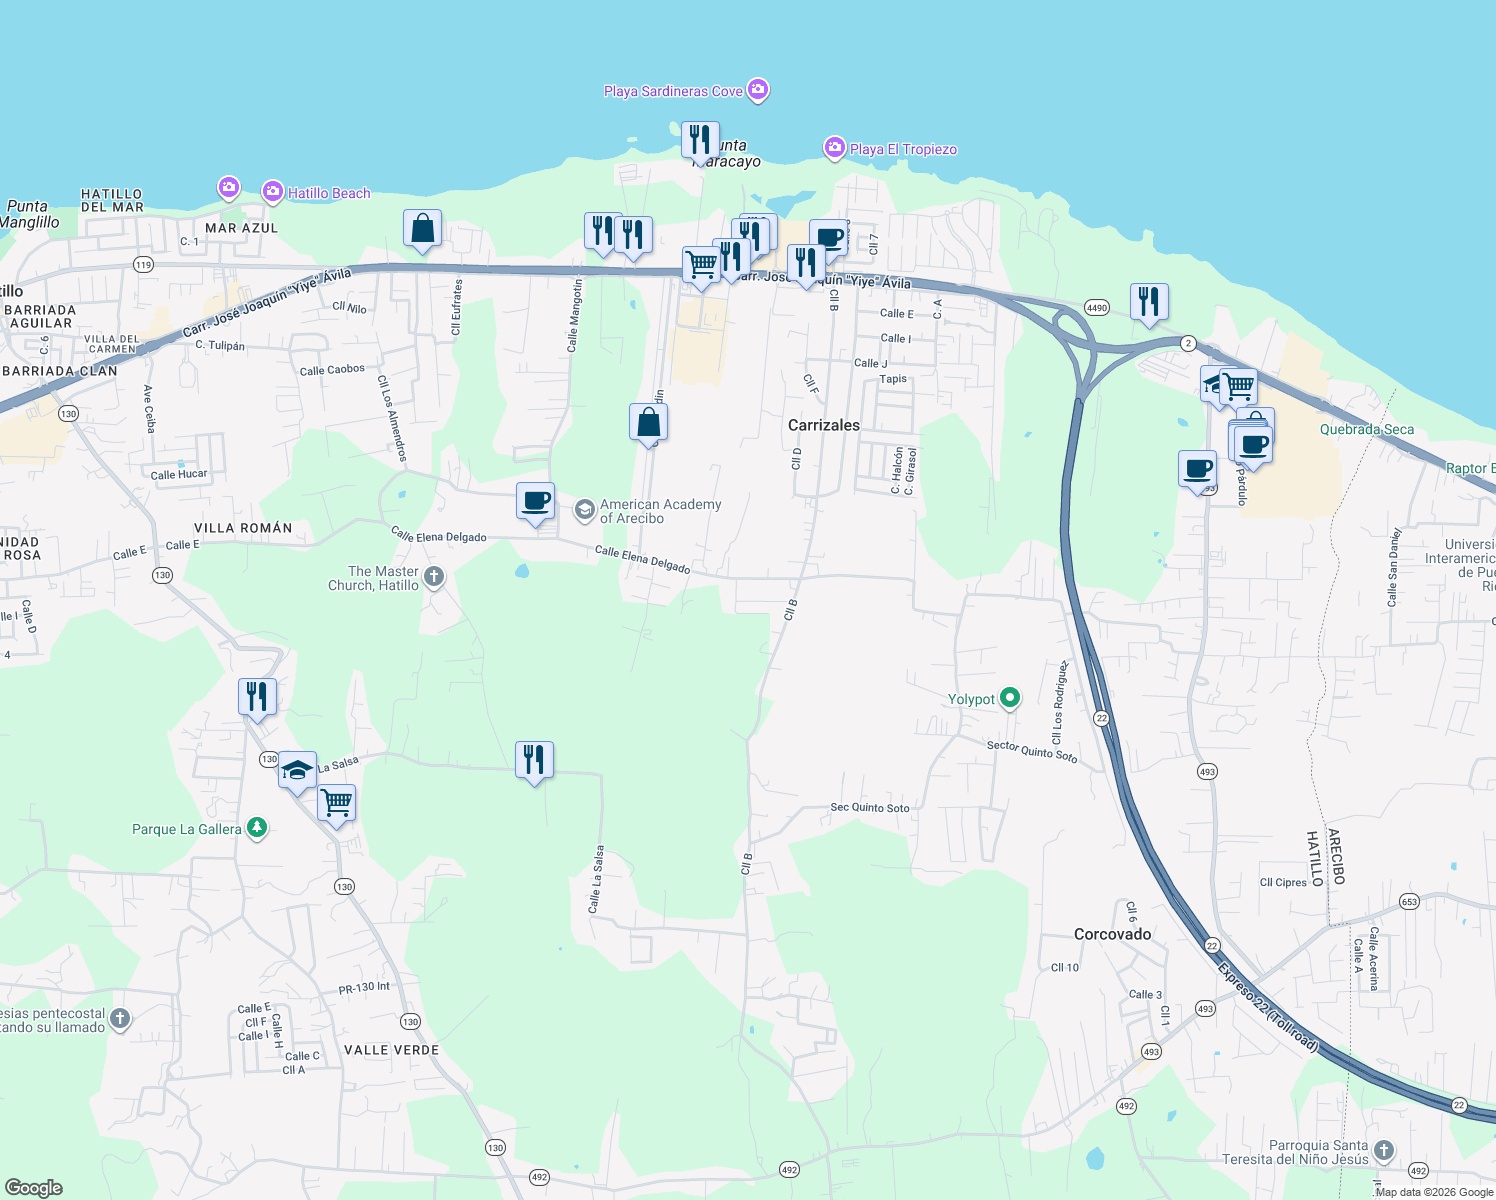
Task: Select the tree icon at Parque La Gallera
Action: click(256, 828)
